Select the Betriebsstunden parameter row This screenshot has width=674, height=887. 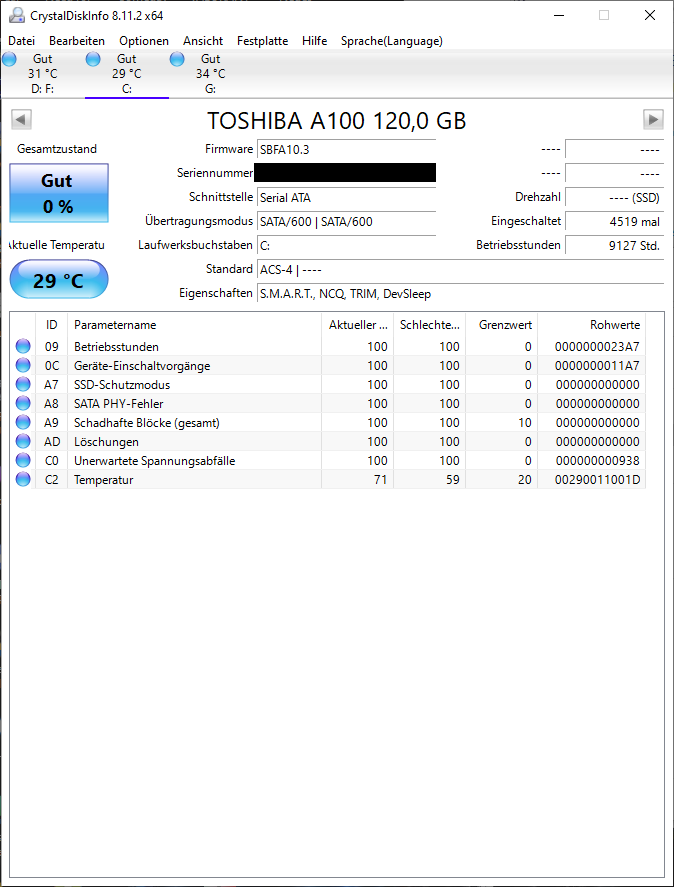(x=328, y=347)
